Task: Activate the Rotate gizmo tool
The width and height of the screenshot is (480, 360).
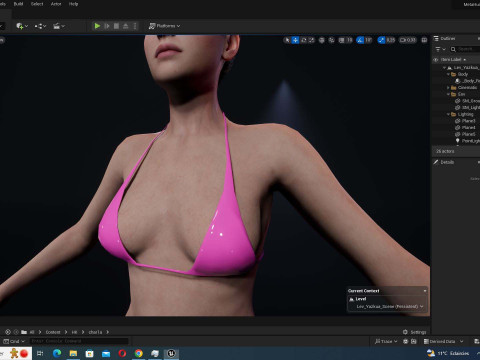Action: 304,40
